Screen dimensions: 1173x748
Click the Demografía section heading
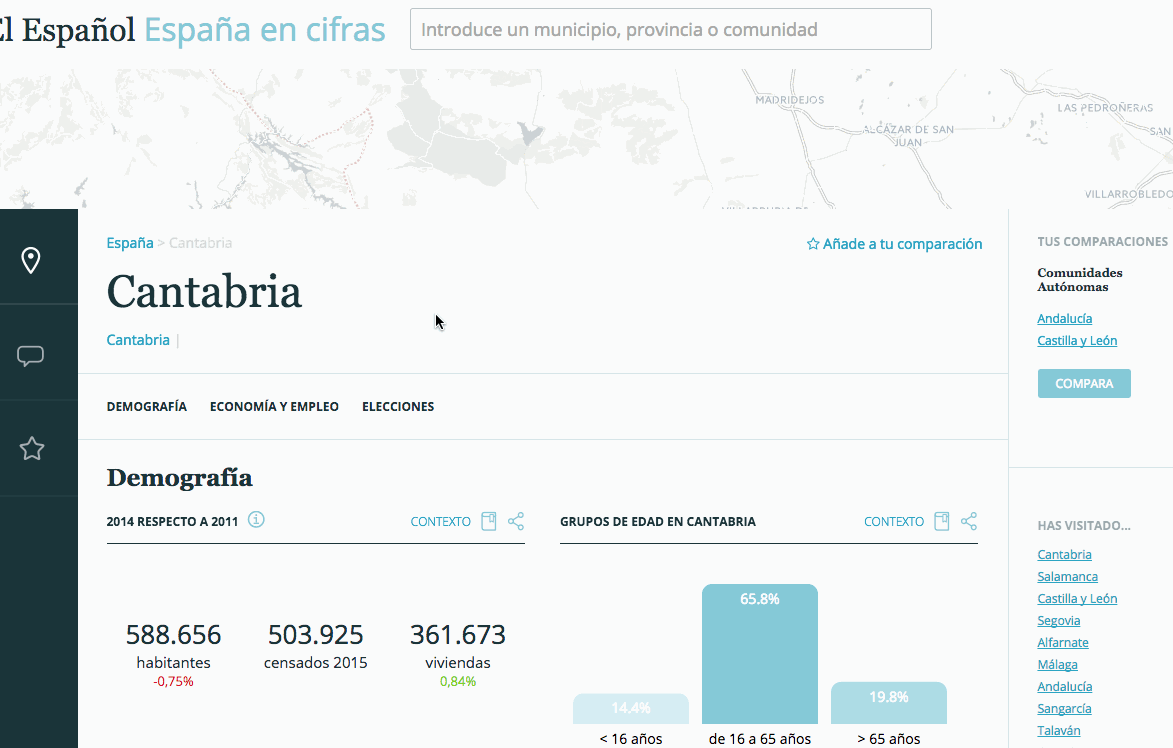[x=180, y=478]
